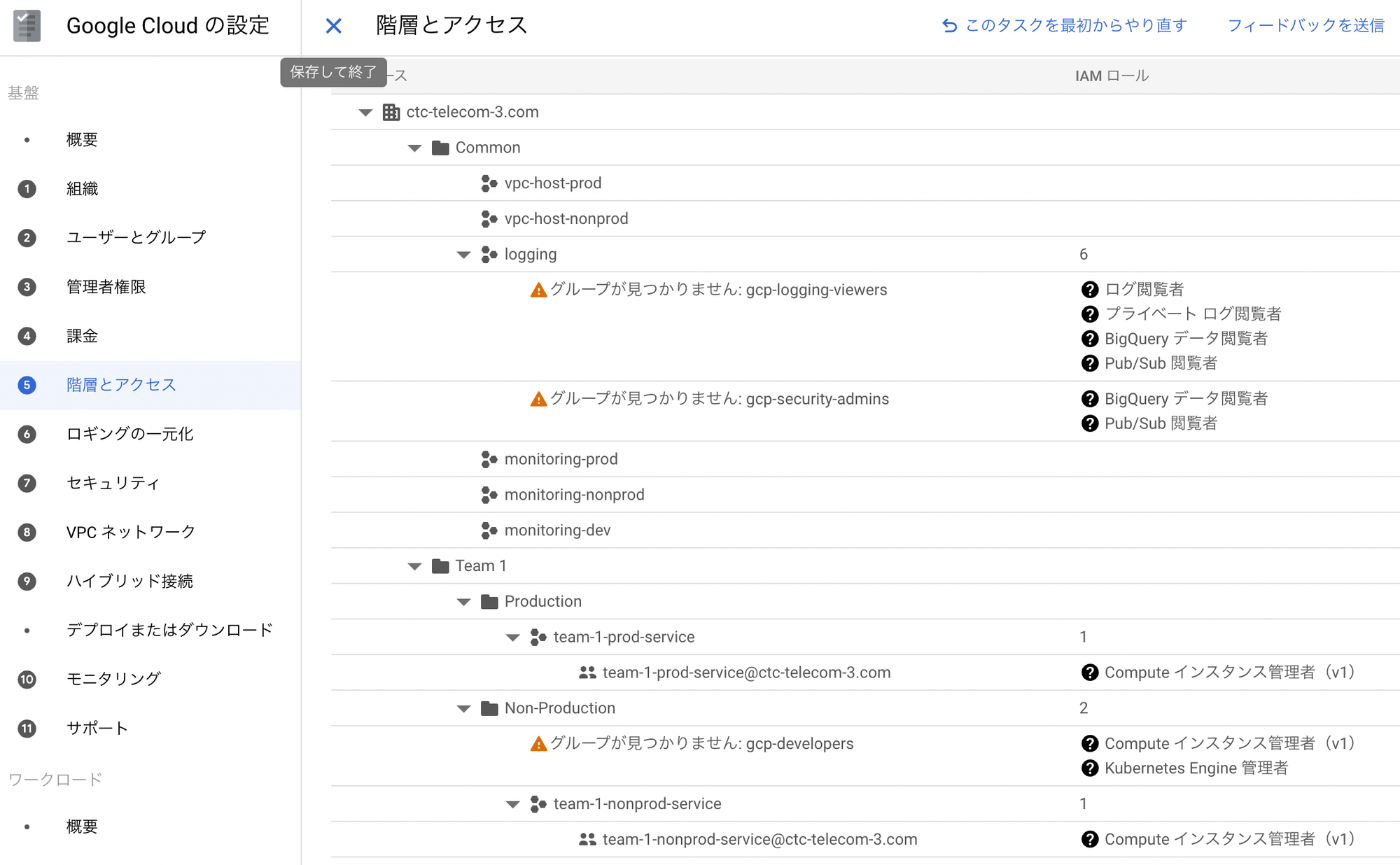Select step 5 階層とアクセス sidebar item
The image size is (1400, 865).
pos(150,385)
